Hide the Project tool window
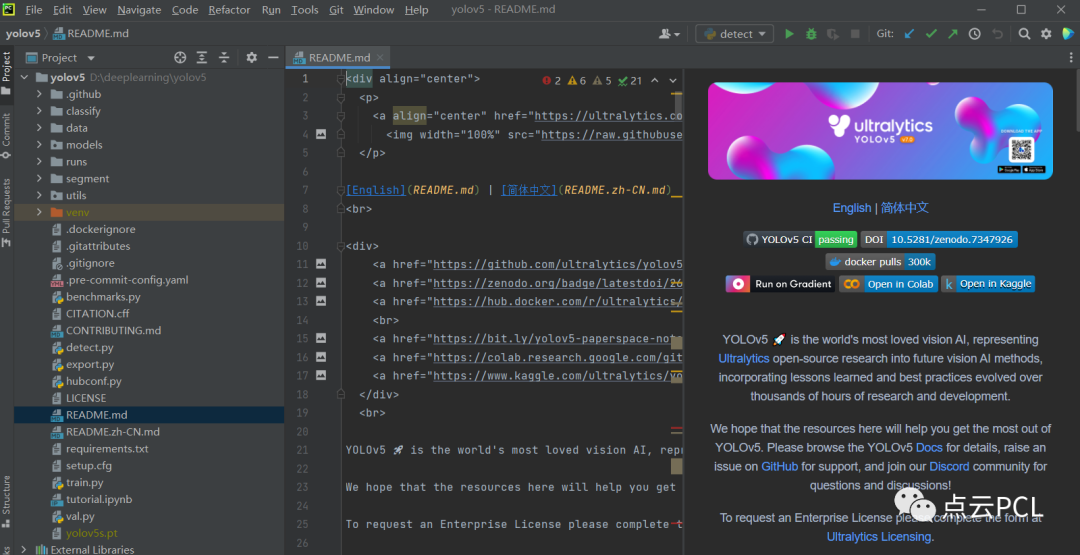1080x555 pixels. pyautogui.click(x=273, y=58)
